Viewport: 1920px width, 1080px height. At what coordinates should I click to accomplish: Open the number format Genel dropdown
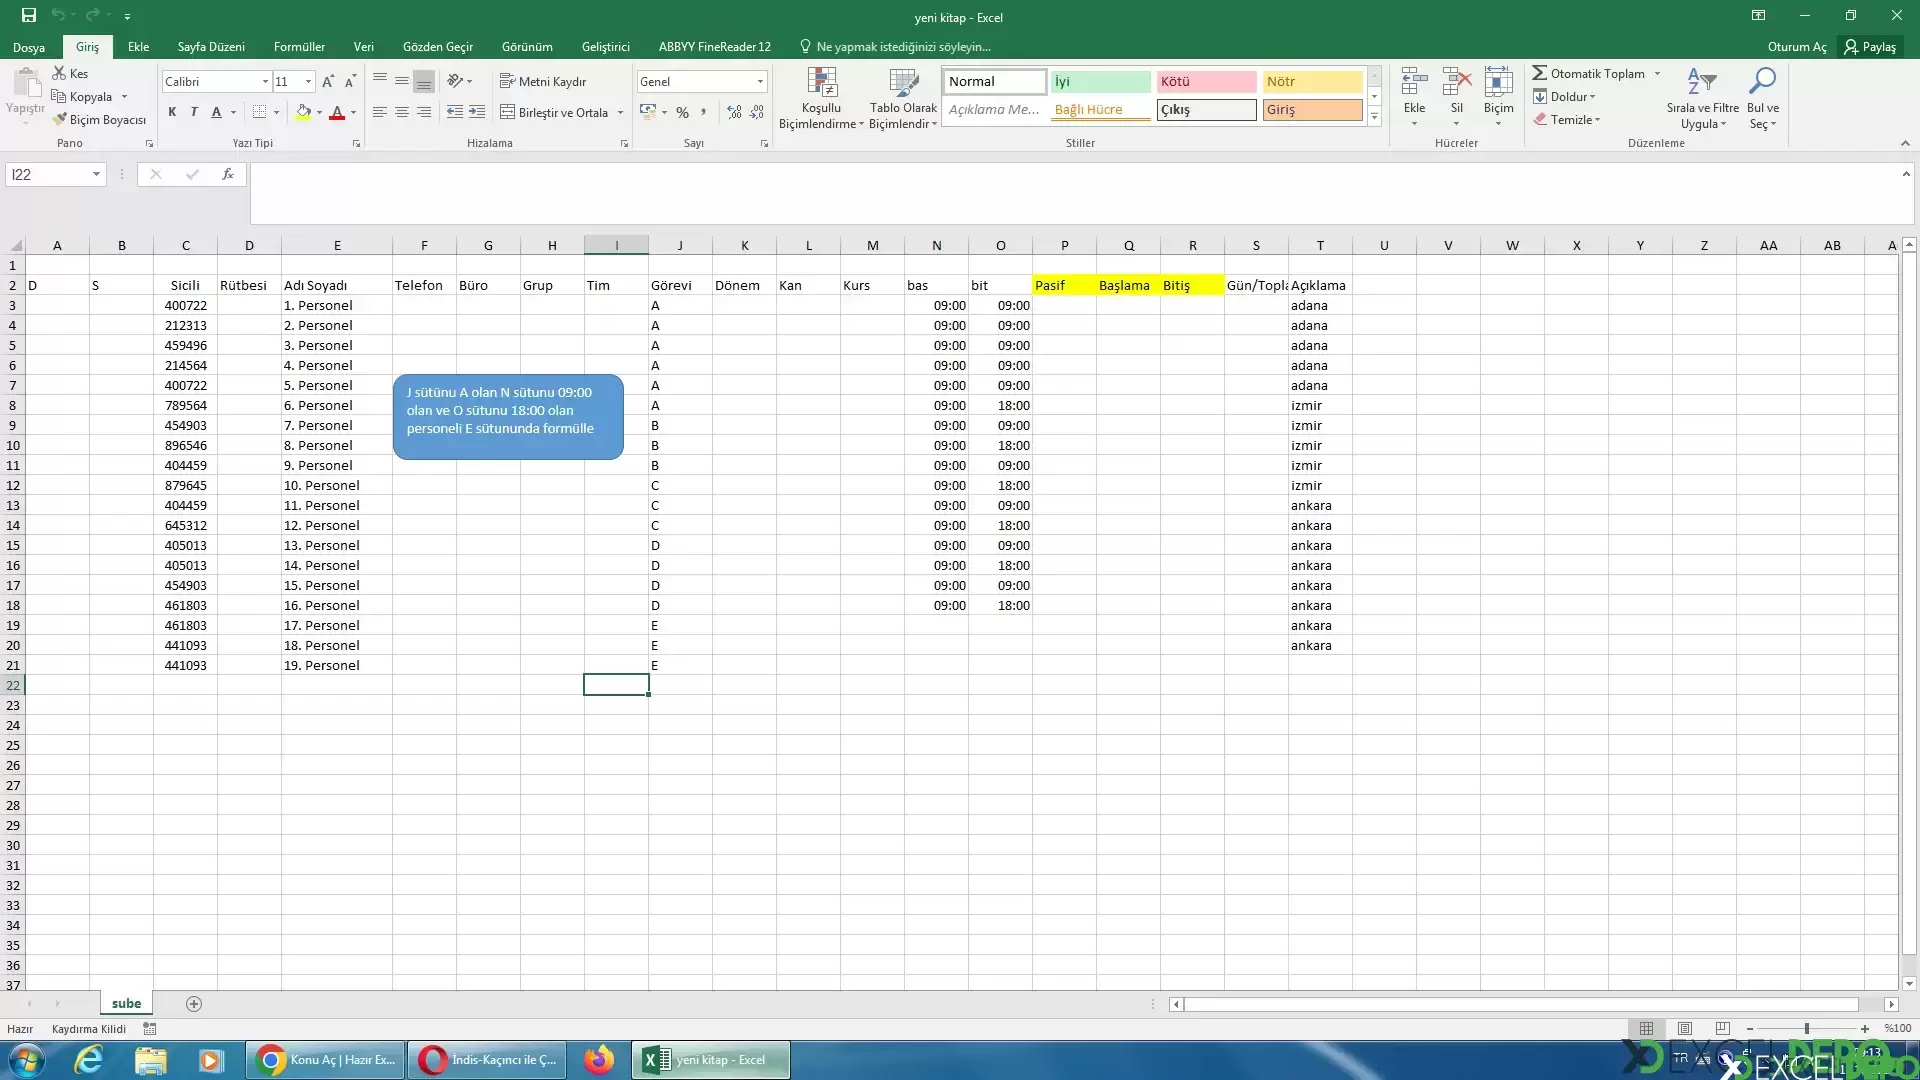point(760,81)
